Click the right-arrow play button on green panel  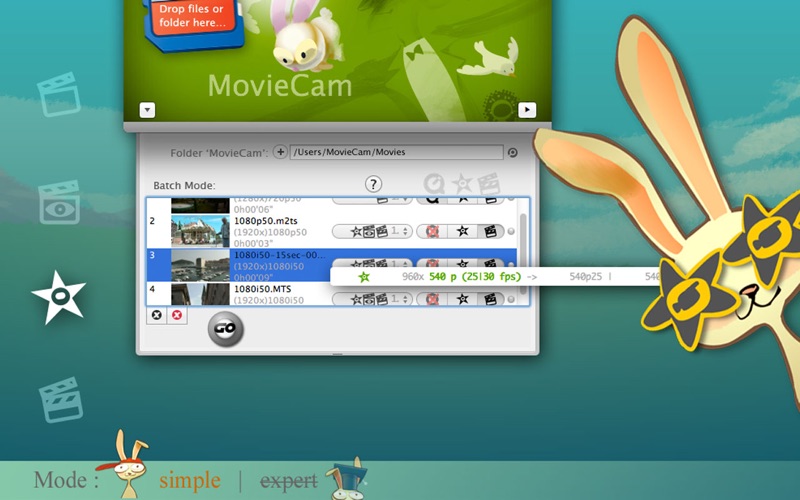pyautogui.click(x=527, y=110)
